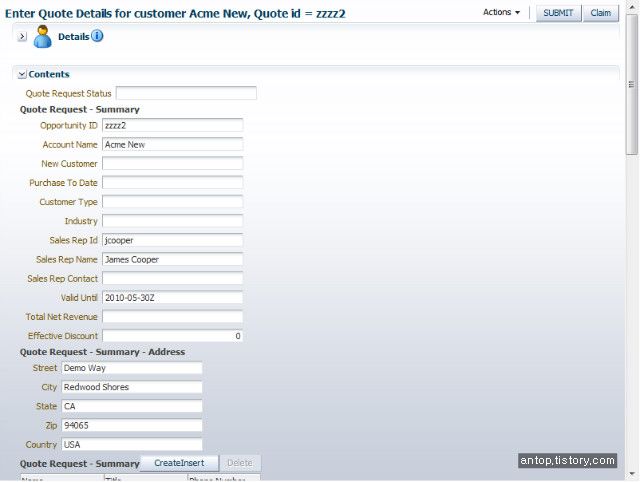Expand the Details section
This screenshot has width=640, height=482.
click(22, 36)
